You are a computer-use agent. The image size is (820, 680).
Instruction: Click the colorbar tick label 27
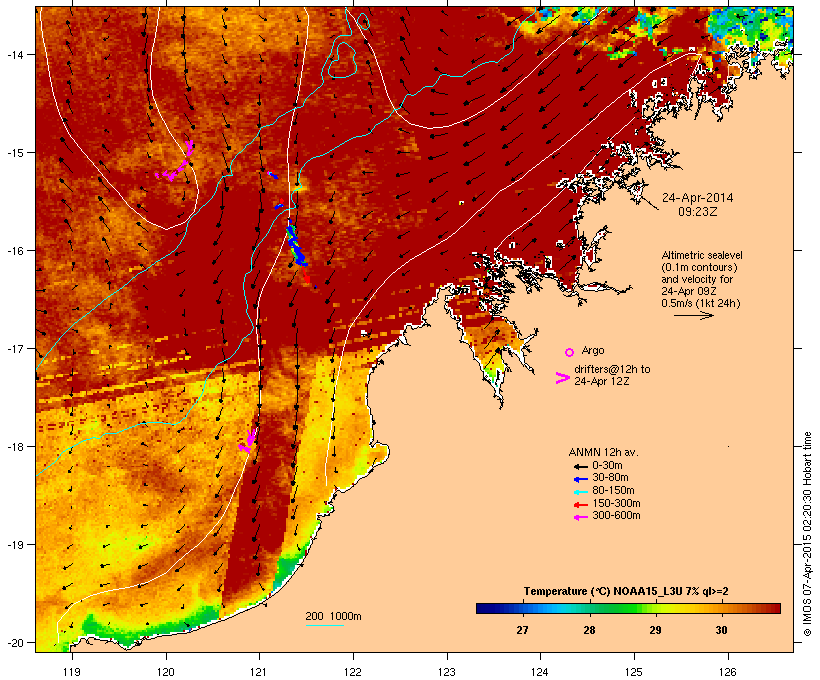522,630
